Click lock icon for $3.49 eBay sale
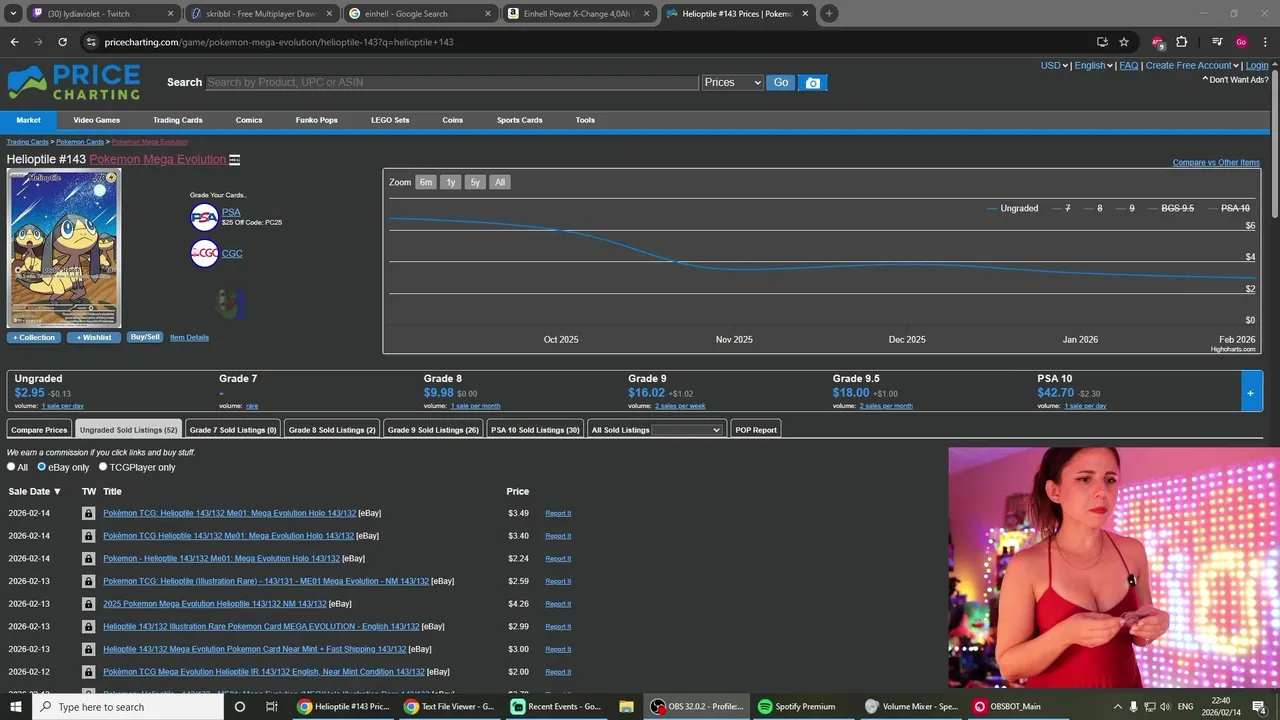1280x720 pixels. (x=88, y=513)
